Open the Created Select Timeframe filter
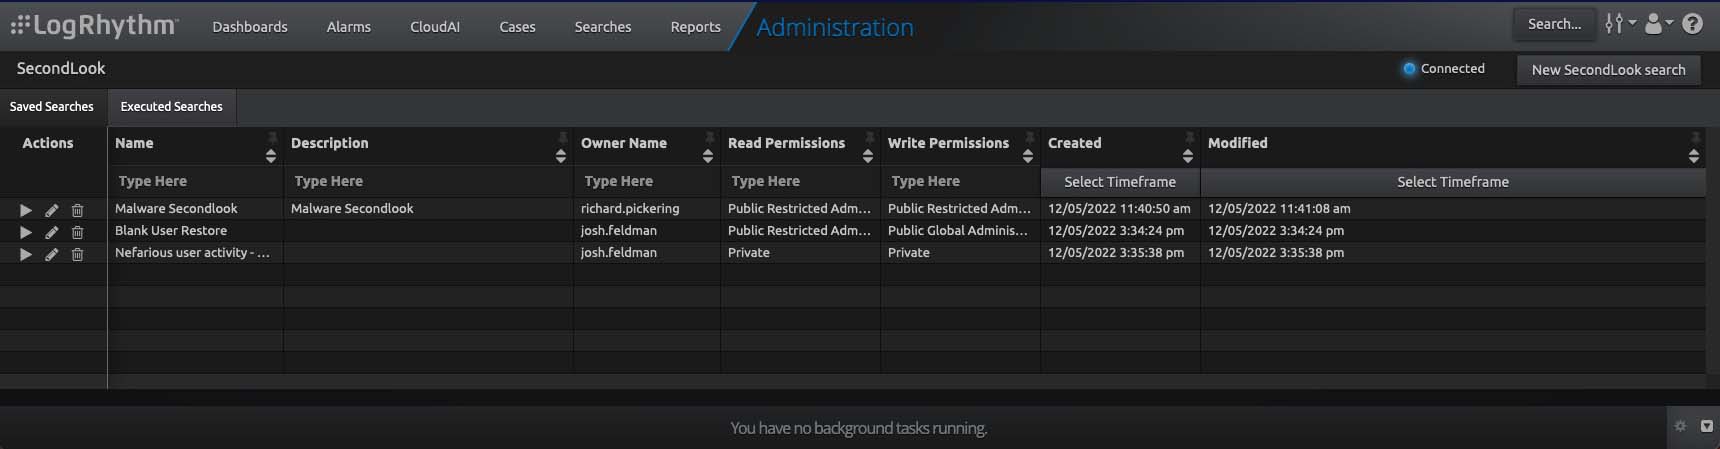 1120,182
